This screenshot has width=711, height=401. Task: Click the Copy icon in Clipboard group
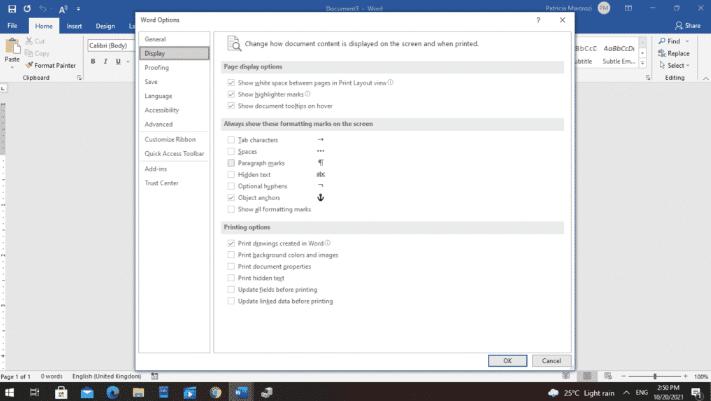pyautogui.click(x=29, y=53)
